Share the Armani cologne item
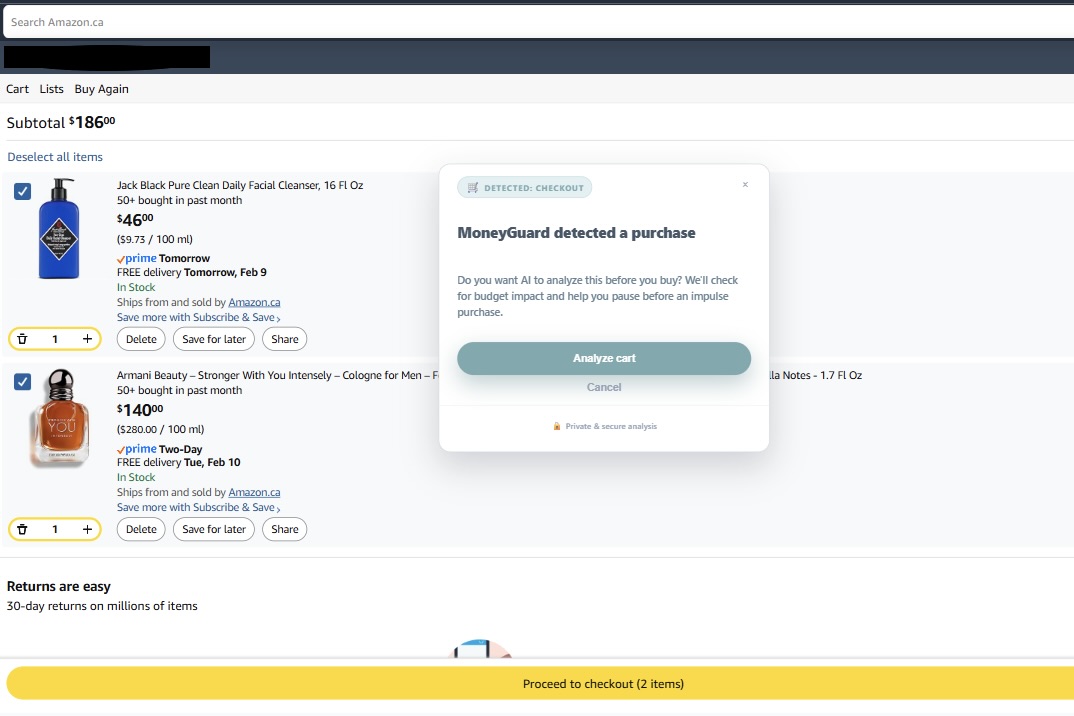This screenshot has height=716, width=1074. (284, 529)
